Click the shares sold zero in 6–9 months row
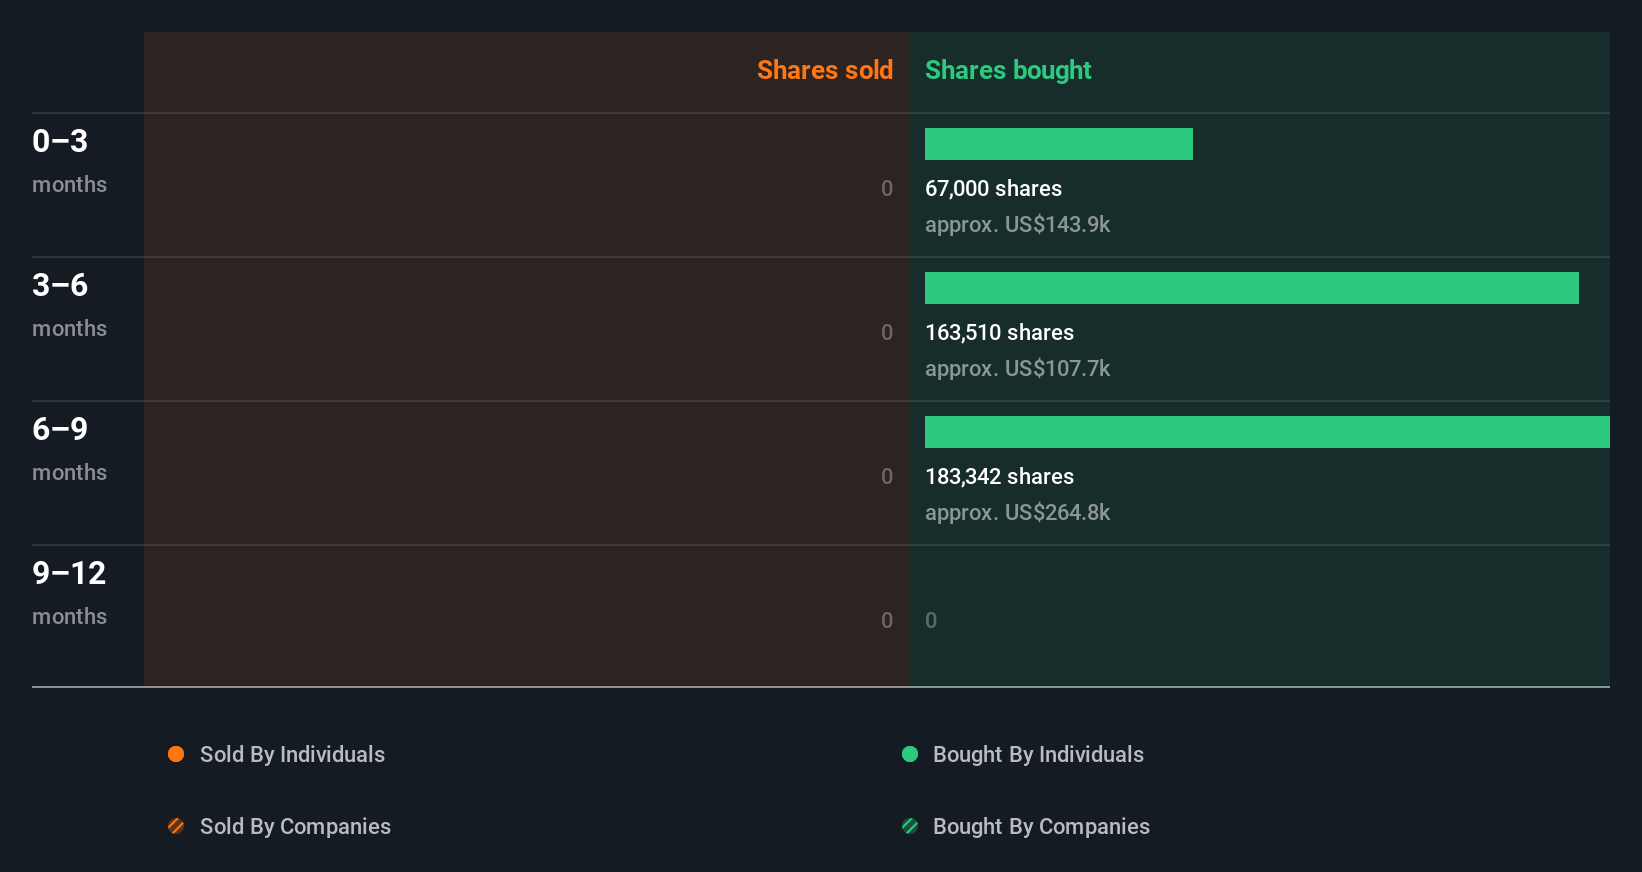Viewport: 1642px width, 872px height. [x=887, y=477]
